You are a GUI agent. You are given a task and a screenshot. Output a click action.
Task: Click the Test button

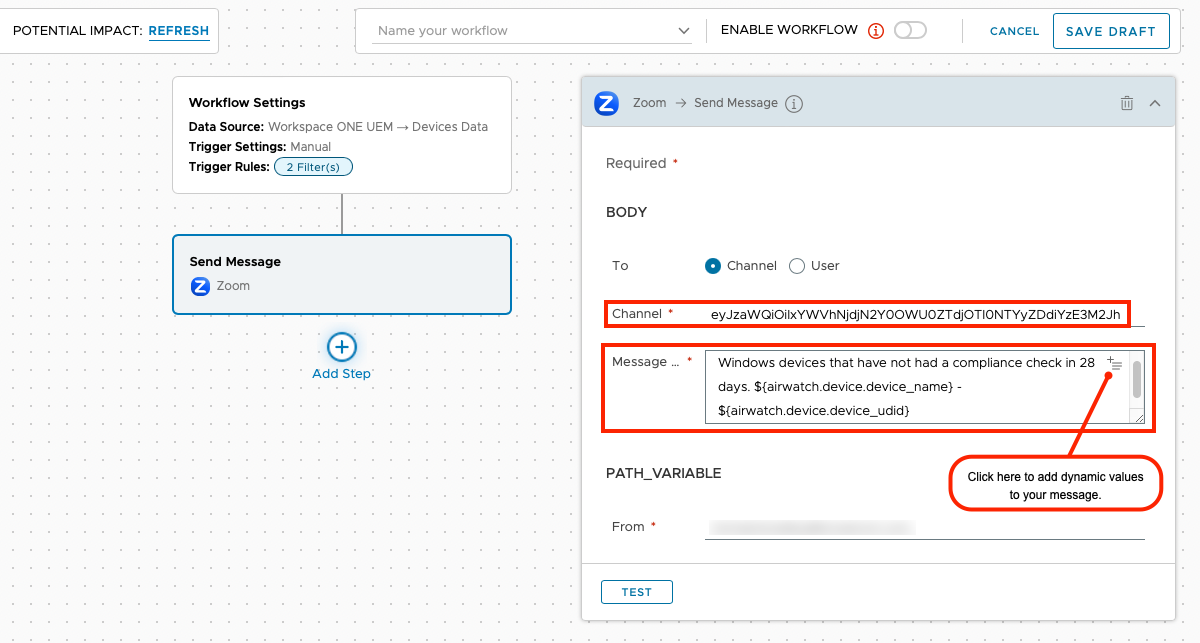pos(636,592)
